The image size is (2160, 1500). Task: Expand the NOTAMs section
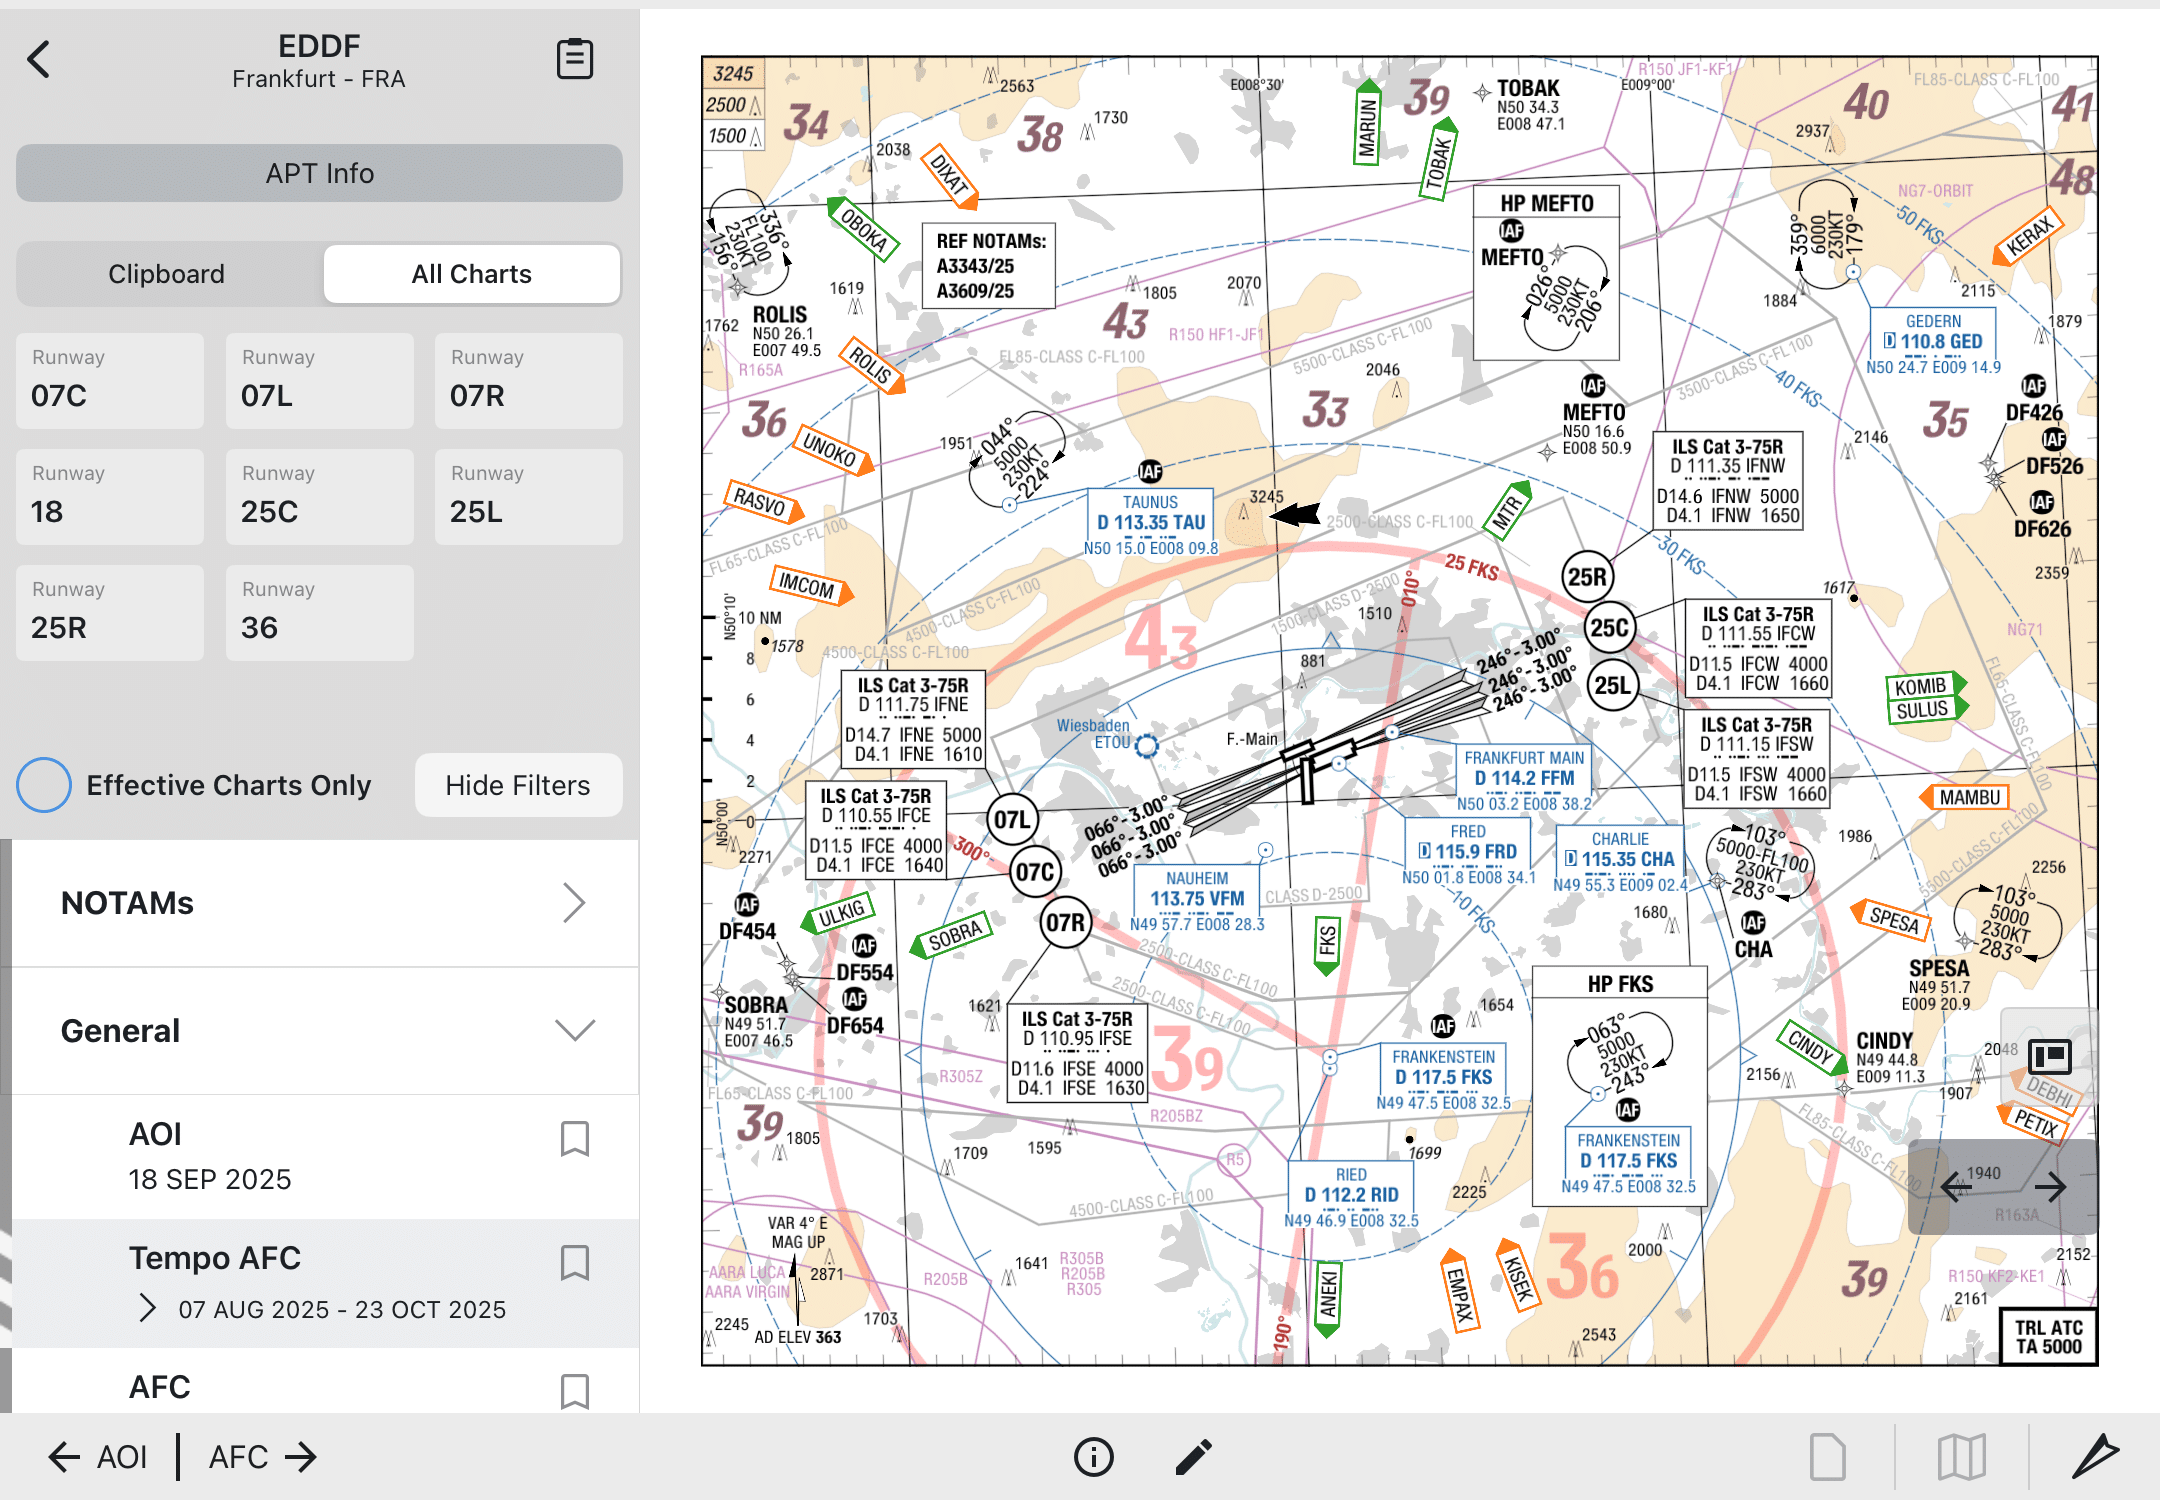[x=573, y=903]
